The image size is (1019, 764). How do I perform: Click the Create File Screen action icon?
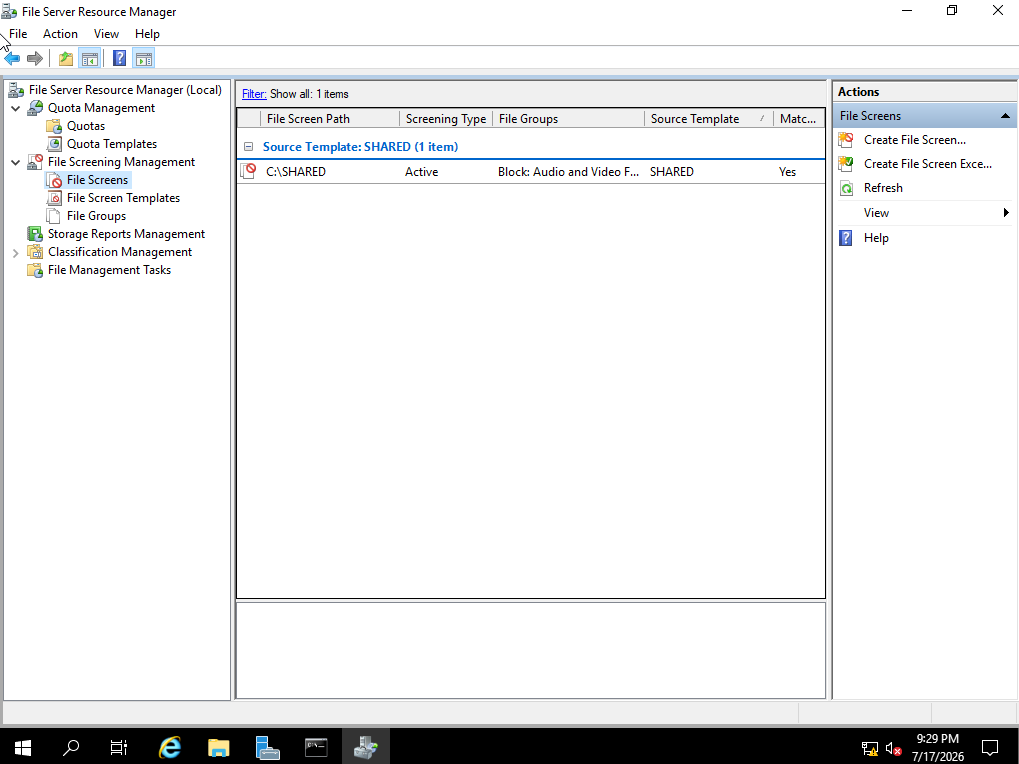point(846,140)
